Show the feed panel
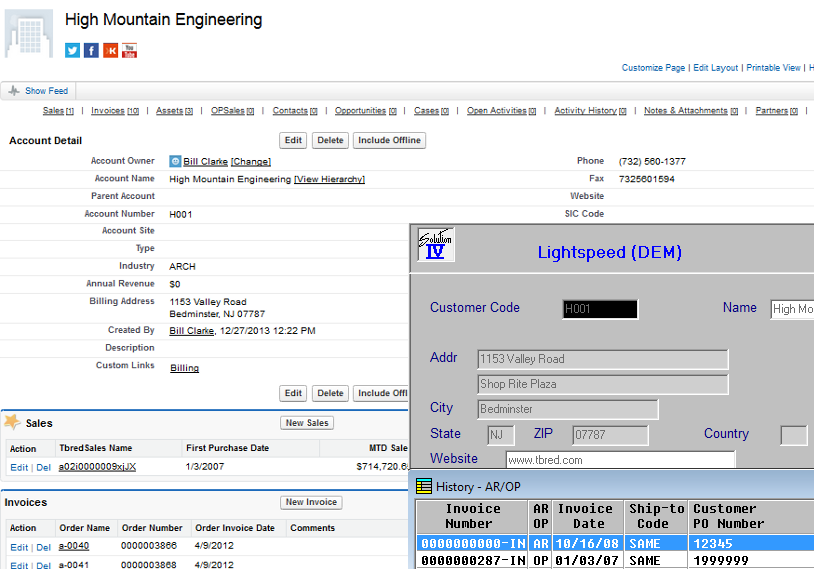 tap(38, 91)
